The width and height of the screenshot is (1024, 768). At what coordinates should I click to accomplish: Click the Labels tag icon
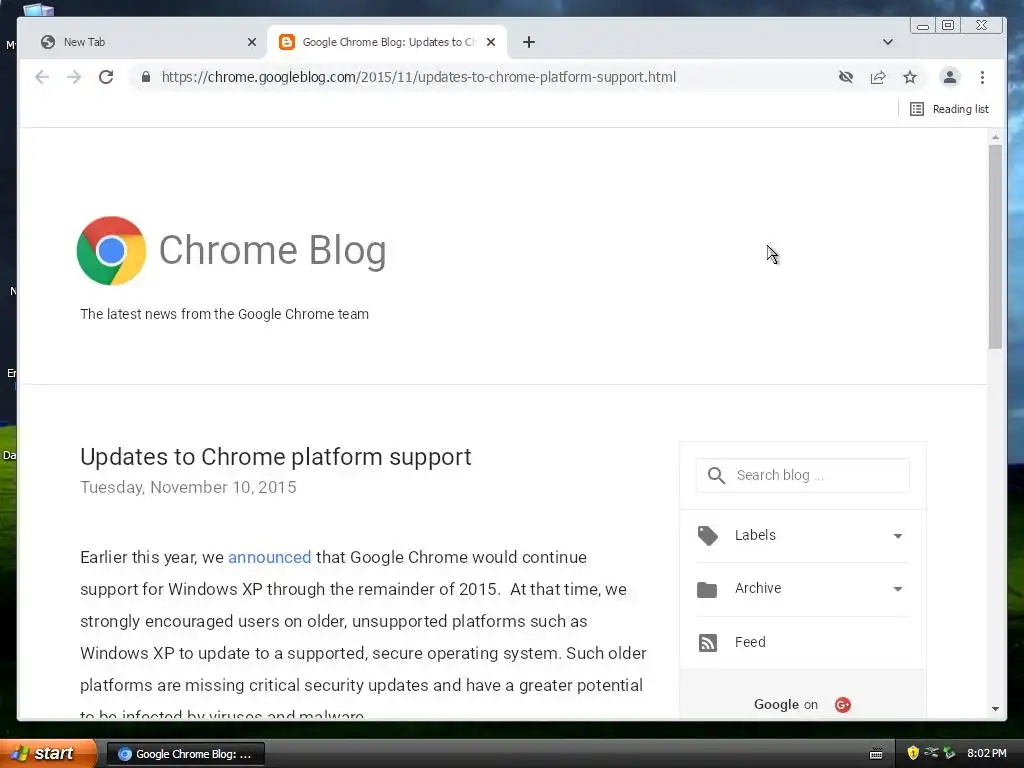click(707, 536)
